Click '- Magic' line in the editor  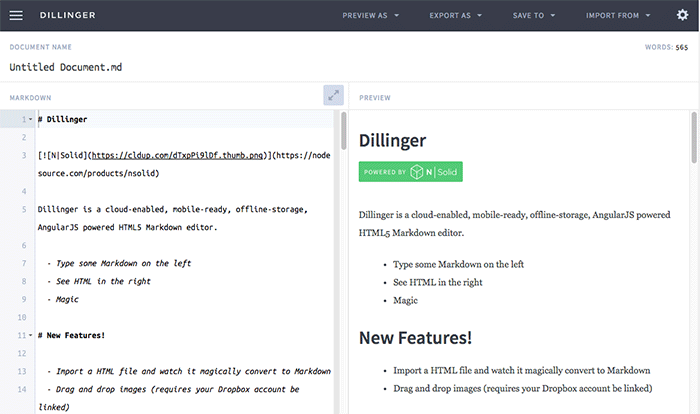[x=63, y=299]
